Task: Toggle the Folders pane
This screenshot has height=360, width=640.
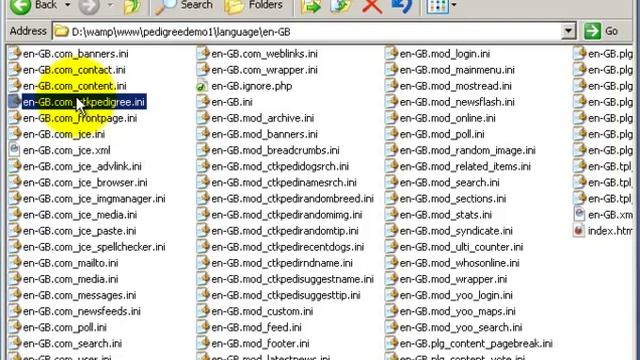Action: tap(253, 6)
